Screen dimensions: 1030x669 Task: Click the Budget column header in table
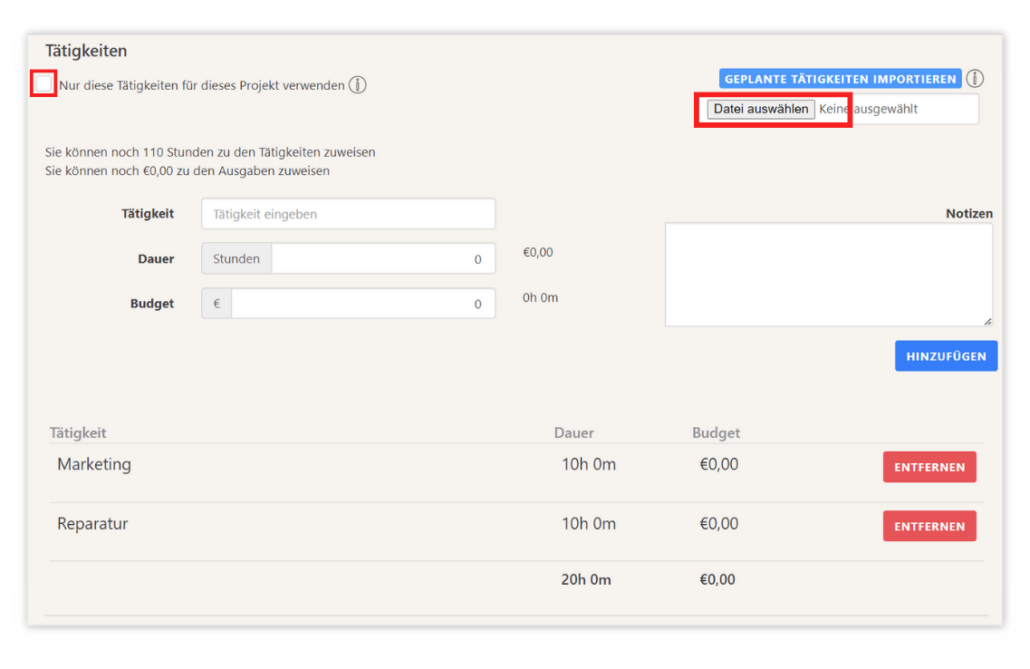[716, 433]
